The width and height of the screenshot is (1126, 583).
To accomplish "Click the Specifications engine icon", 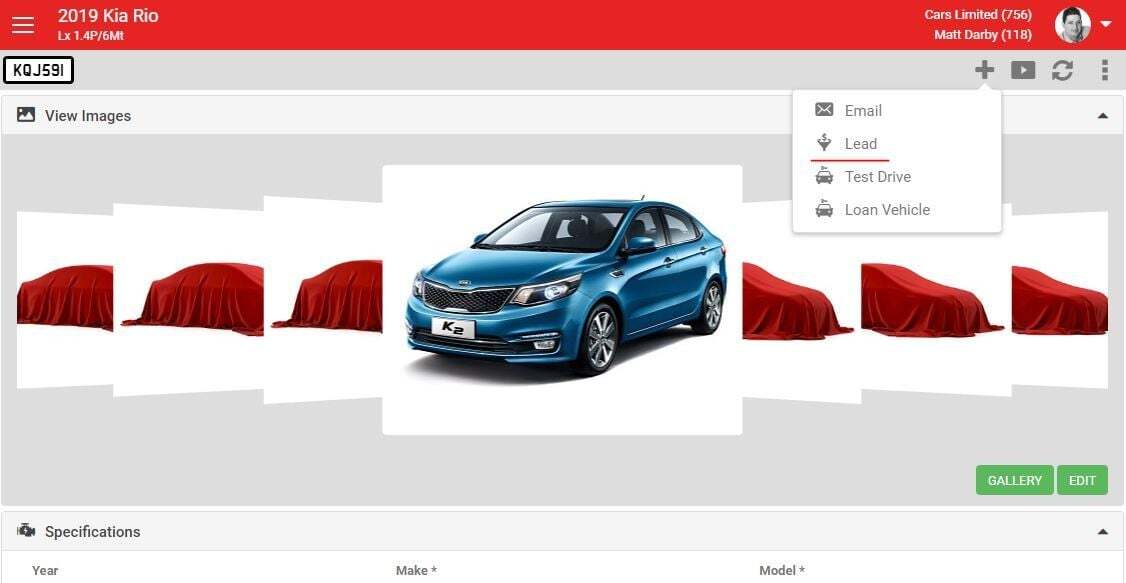I will pyautogui.click(x=26, y=531).
